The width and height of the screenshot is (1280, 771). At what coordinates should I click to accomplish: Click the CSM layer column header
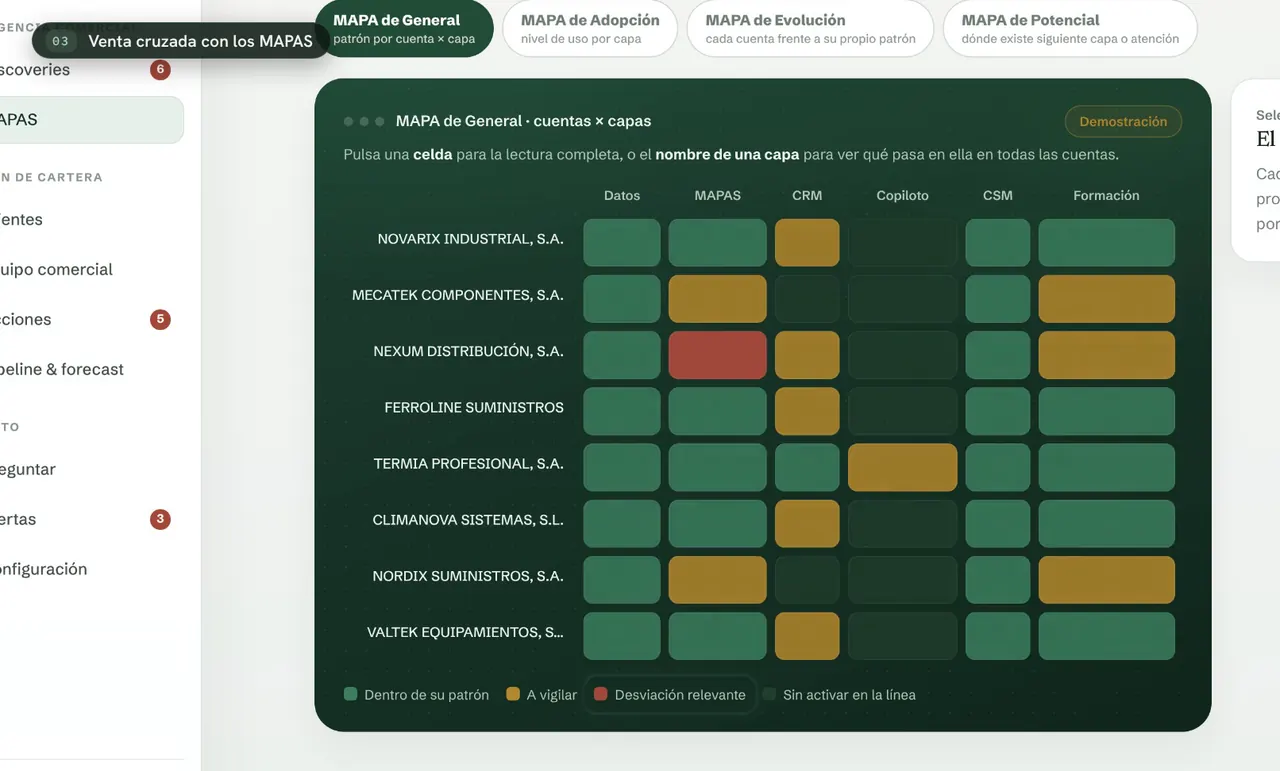(x=998, y=195)
